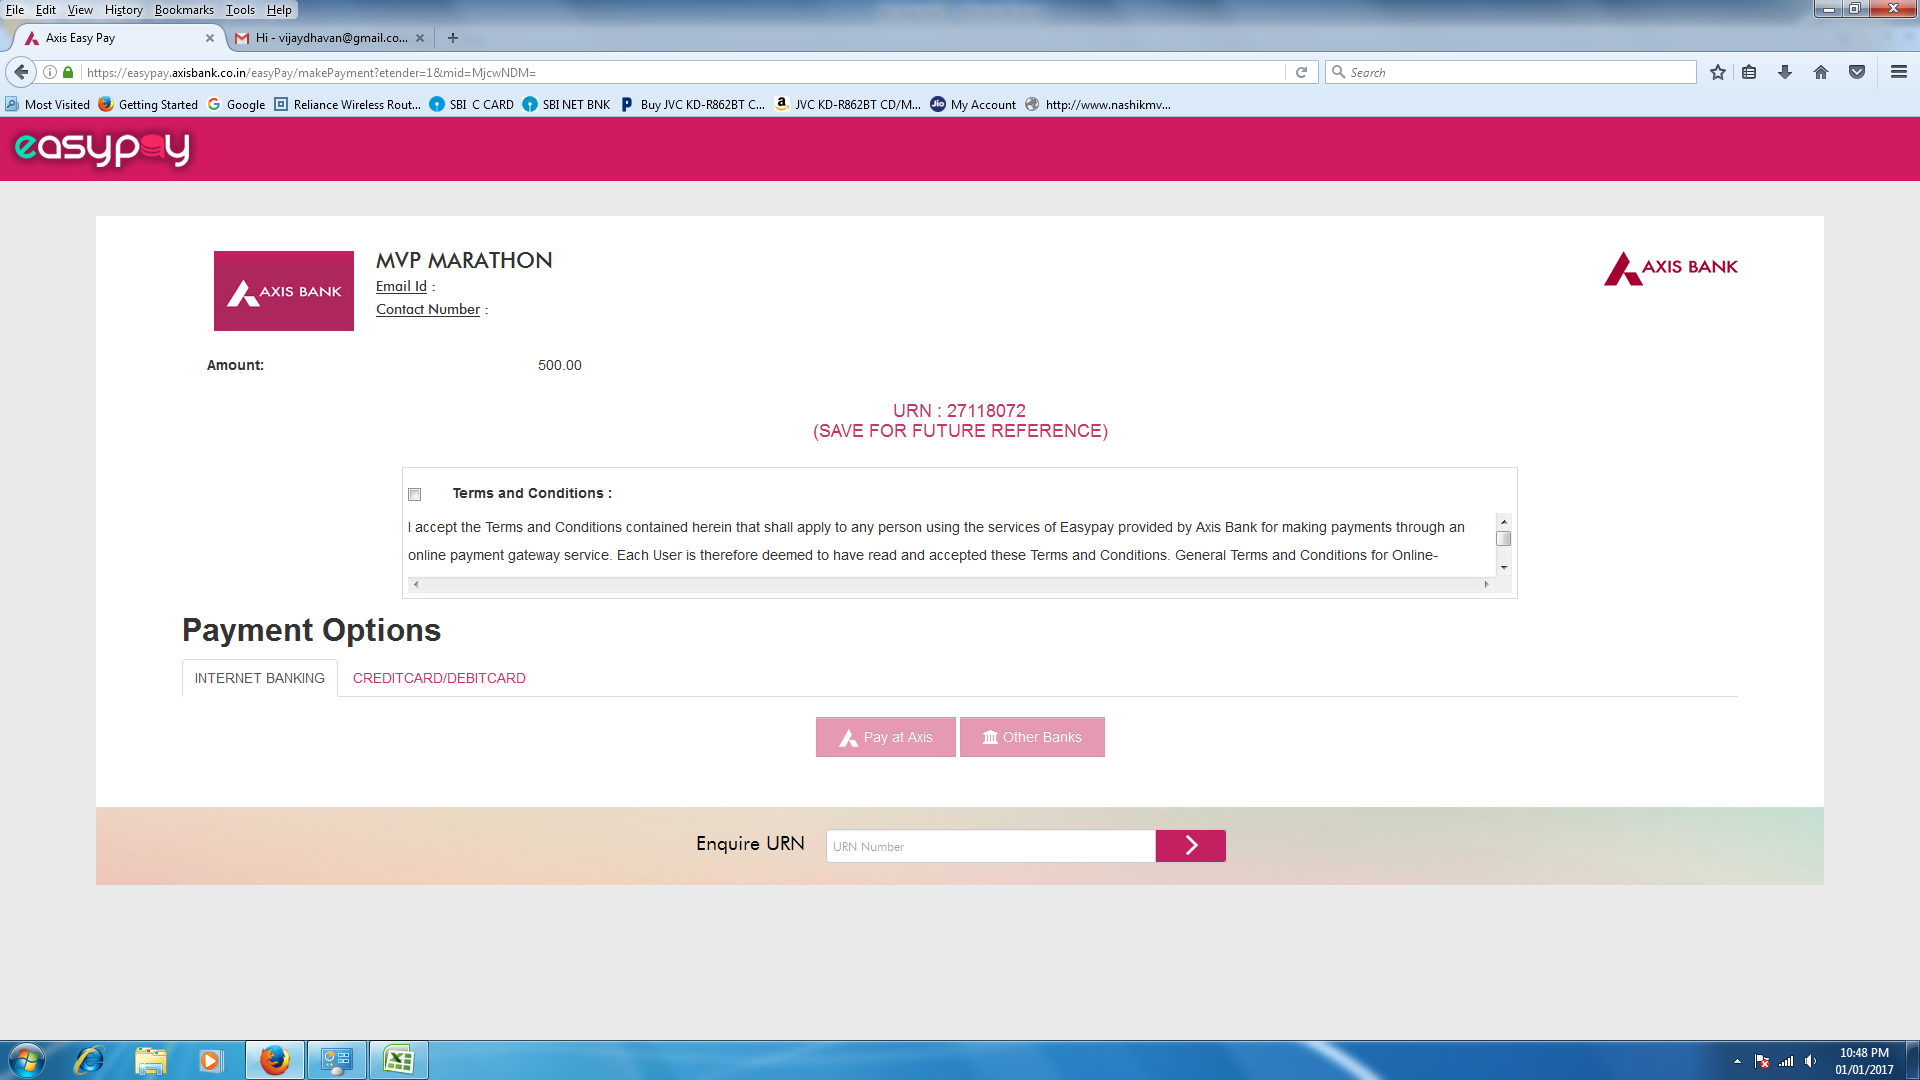Open the Bookmarks menu
This screenshot has width=1920, height=1080.
pos(184,10)
